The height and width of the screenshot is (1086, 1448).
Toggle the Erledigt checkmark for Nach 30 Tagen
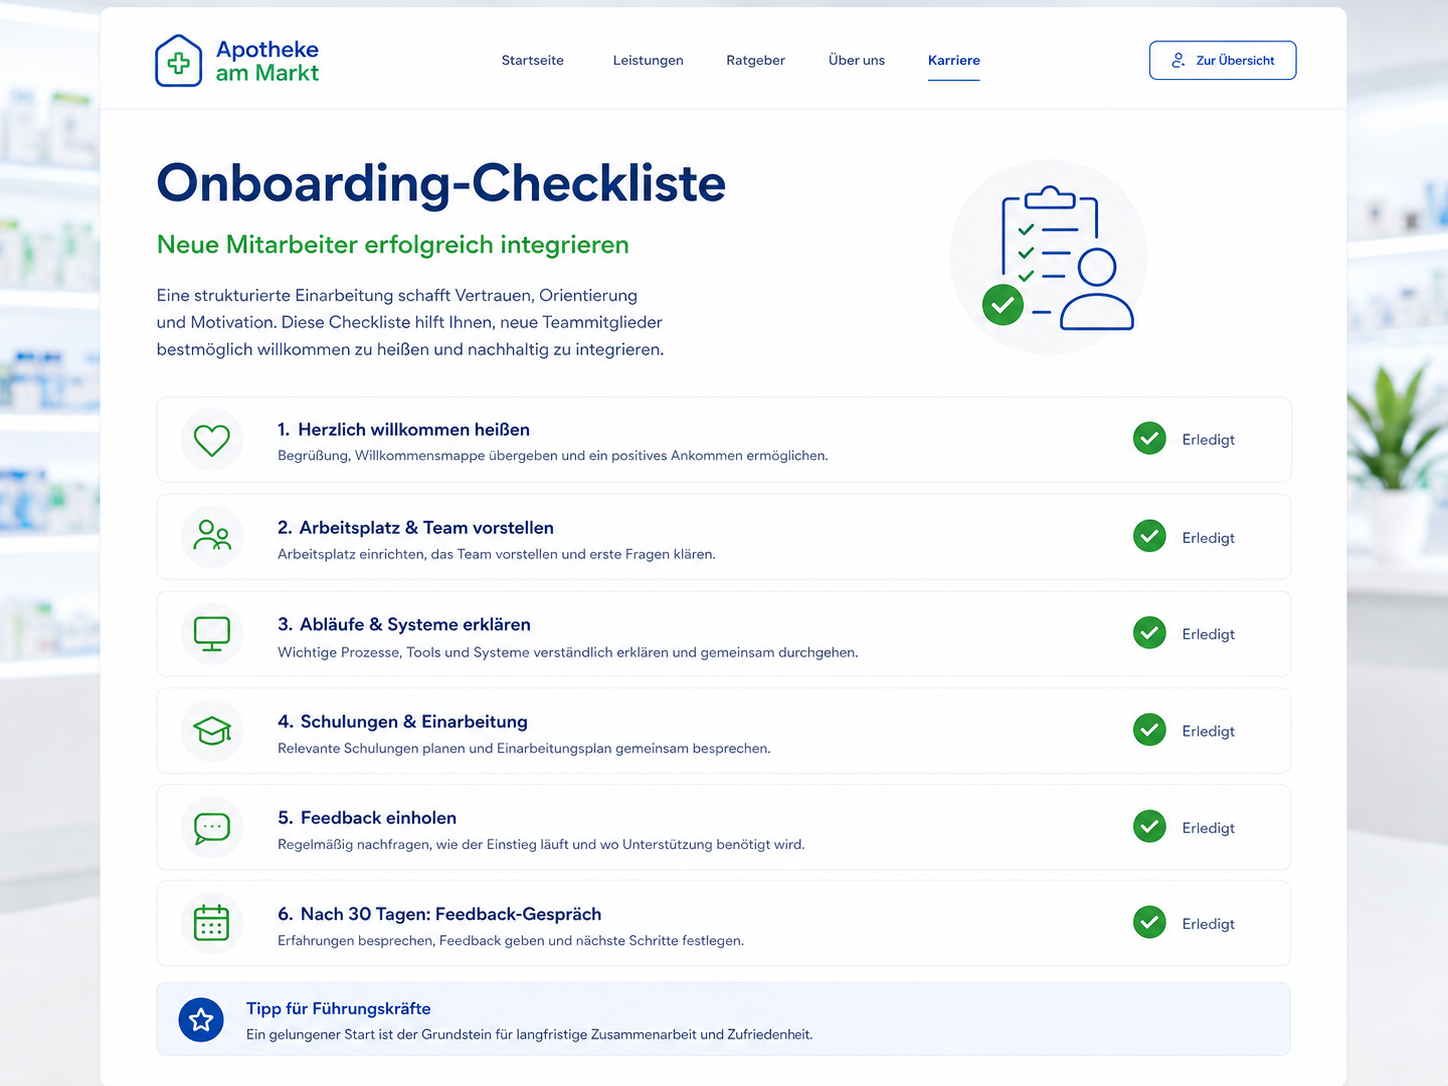pos(1150,922)
